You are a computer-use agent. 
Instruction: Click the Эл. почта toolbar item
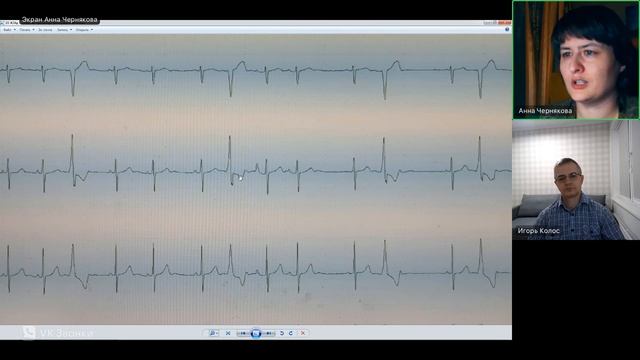[45, 30]
